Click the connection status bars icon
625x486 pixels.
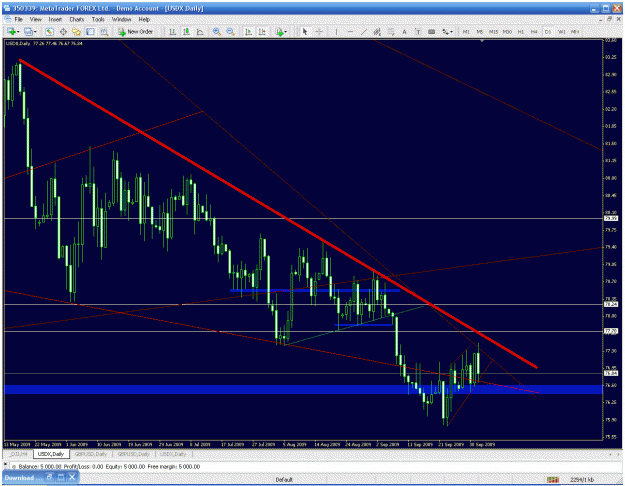552,479
